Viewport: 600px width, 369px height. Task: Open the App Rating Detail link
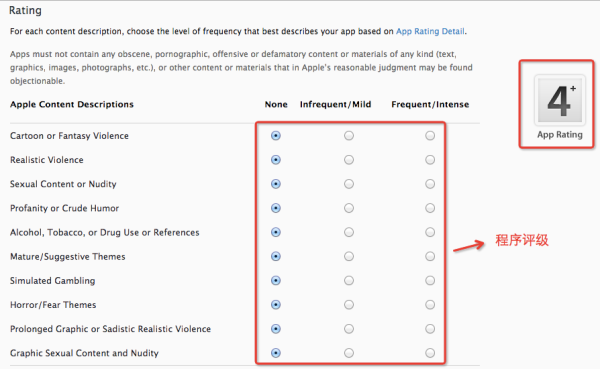430,31
